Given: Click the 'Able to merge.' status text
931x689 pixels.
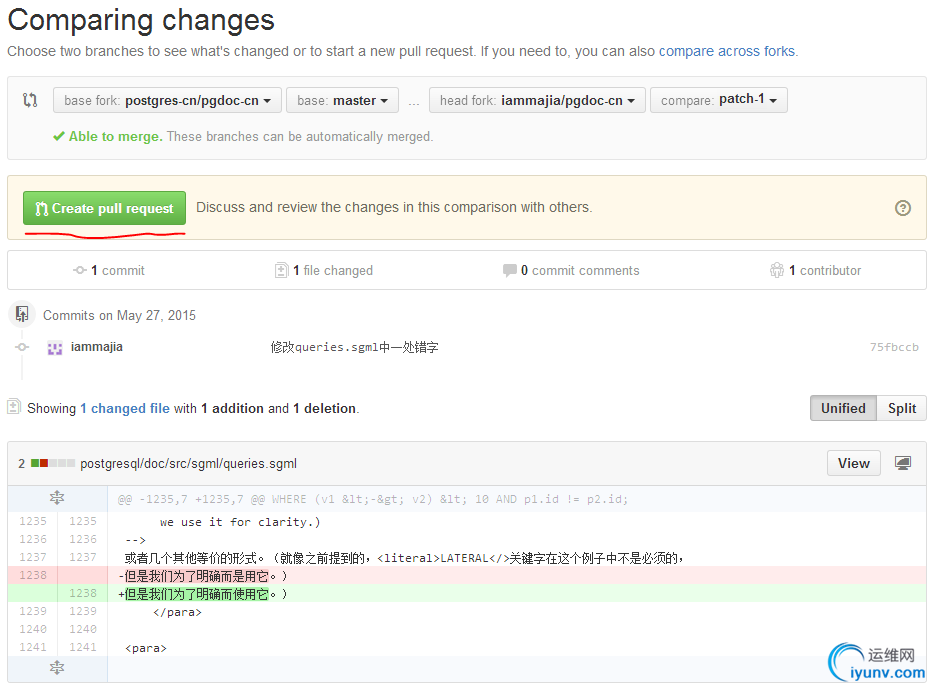Looking at the screenshot, I should pyautogui.click(x=116, y=137).
